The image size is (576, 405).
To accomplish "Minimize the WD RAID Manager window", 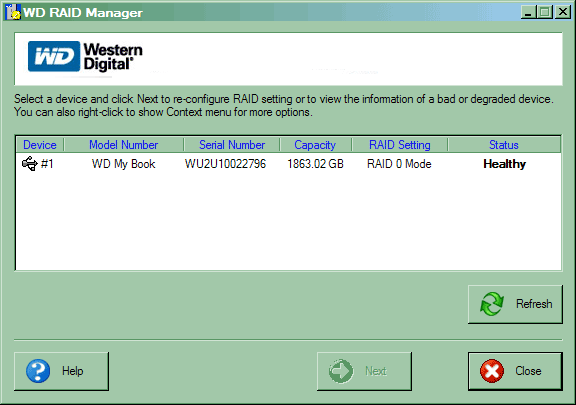I will [528, 12].
